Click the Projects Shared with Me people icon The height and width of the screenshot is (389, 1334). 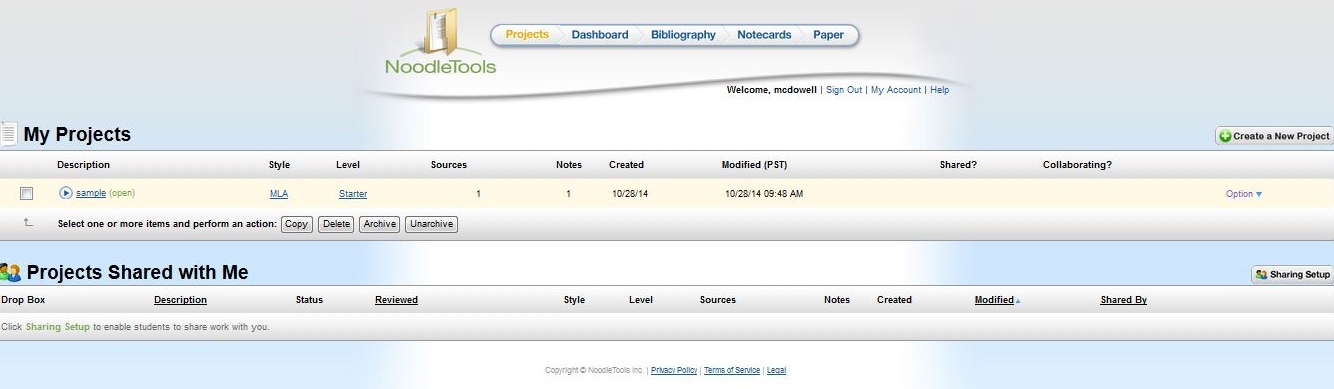point(11,272)
